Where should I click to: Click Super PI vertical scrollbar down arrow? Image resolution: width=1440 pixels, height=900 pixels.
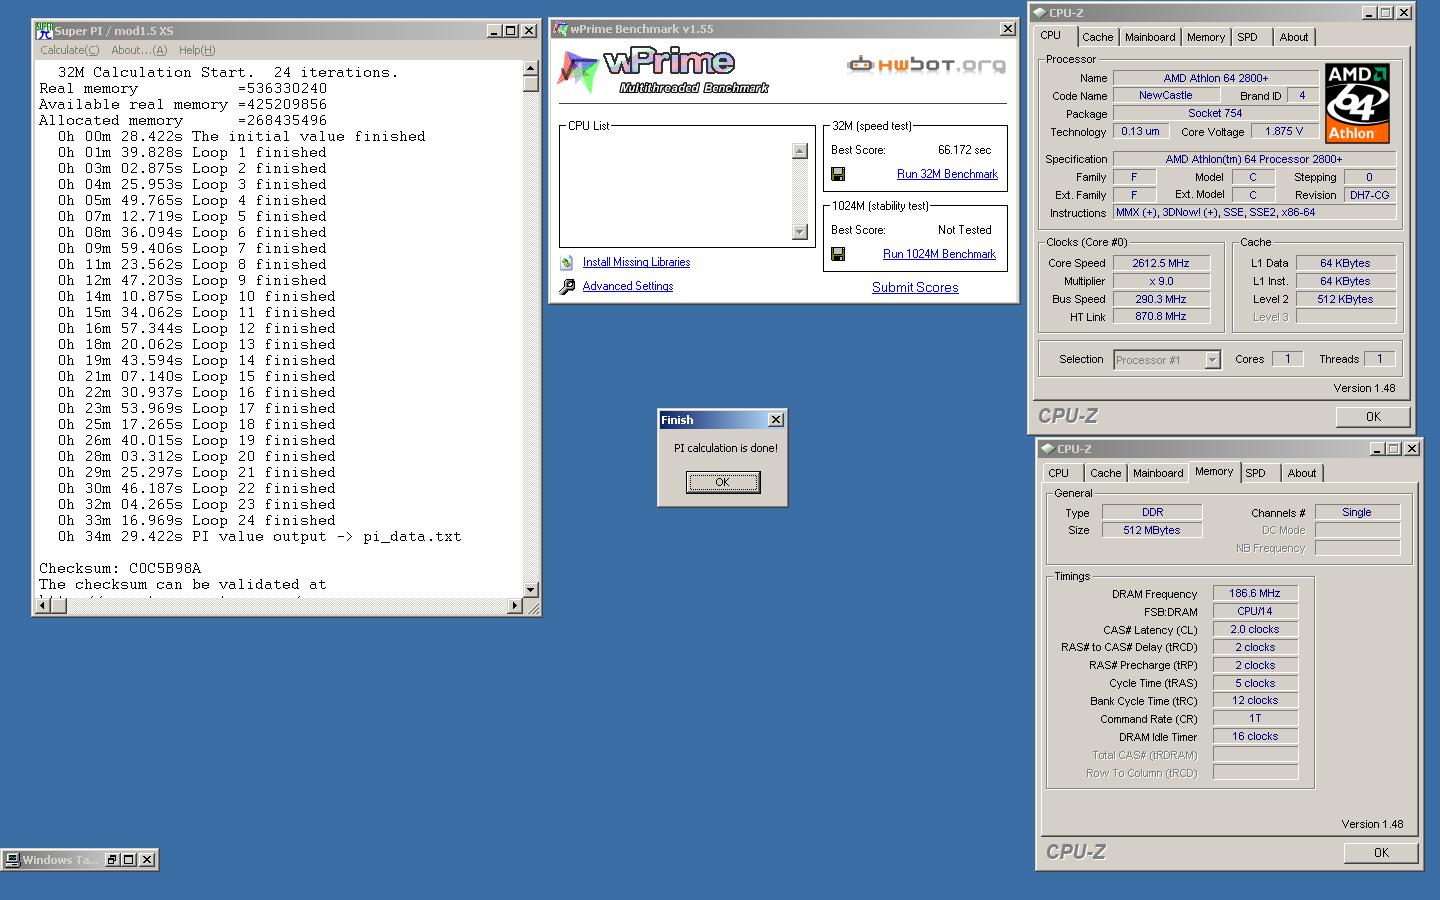531,590
